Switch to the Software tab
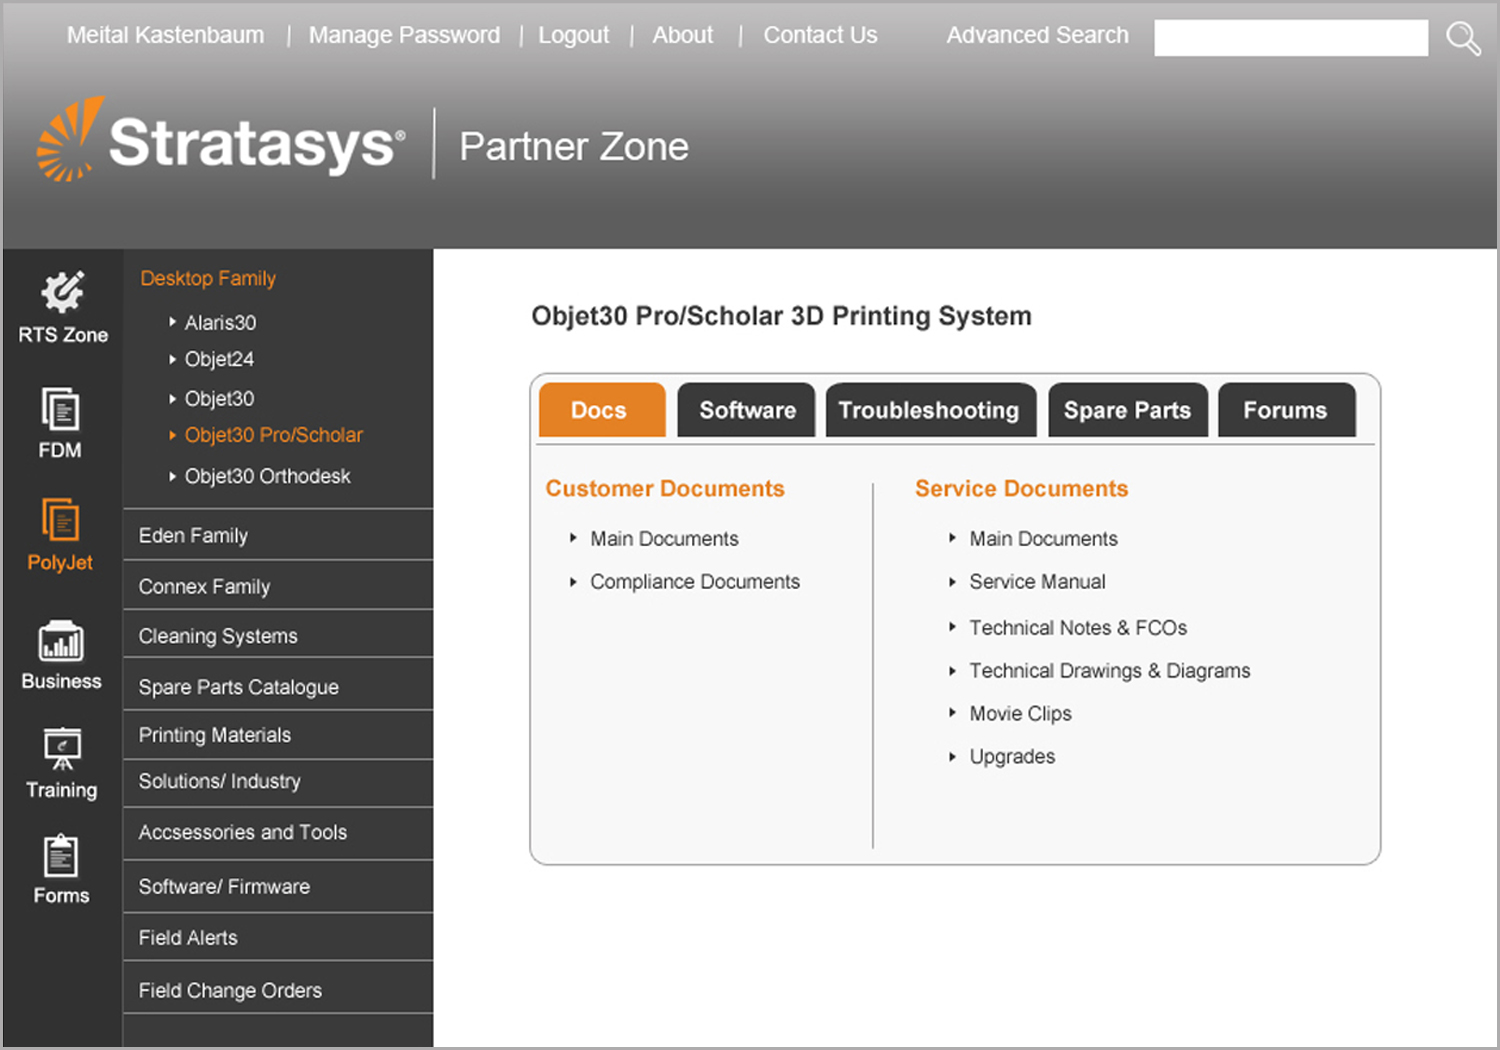 (746, 410)
